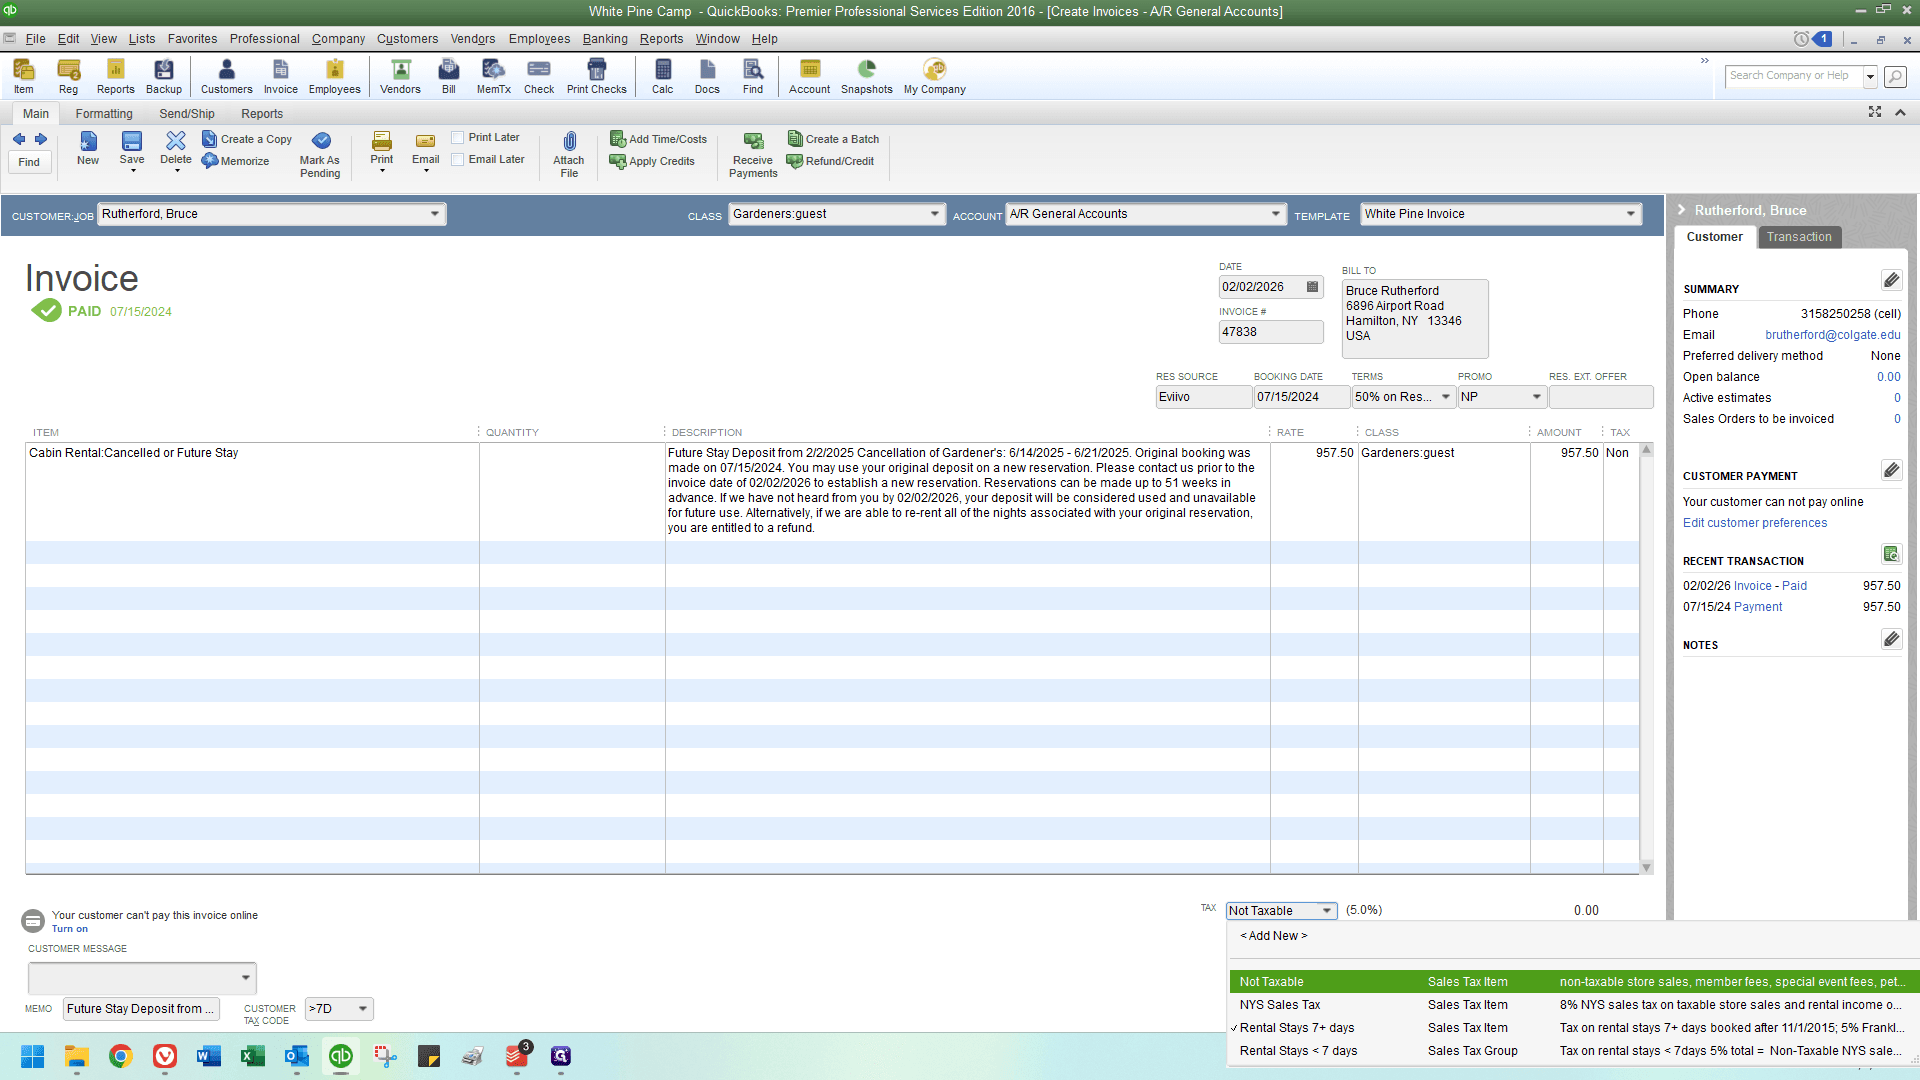
Task: Click the Print Checks icon
Action: point(597,76)
